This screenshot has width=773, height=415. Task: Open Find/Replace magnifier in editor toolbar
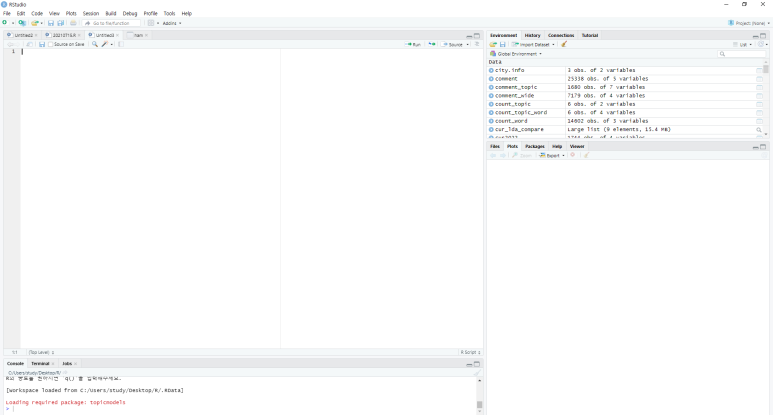click(95, 44)
